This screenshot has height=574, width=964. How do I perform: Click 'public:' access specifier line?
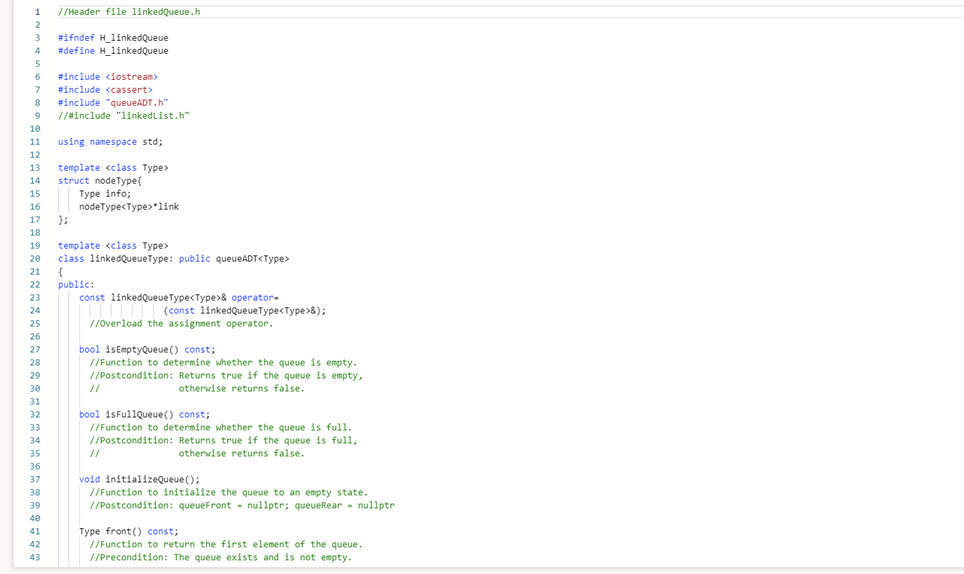click(76, 285)
